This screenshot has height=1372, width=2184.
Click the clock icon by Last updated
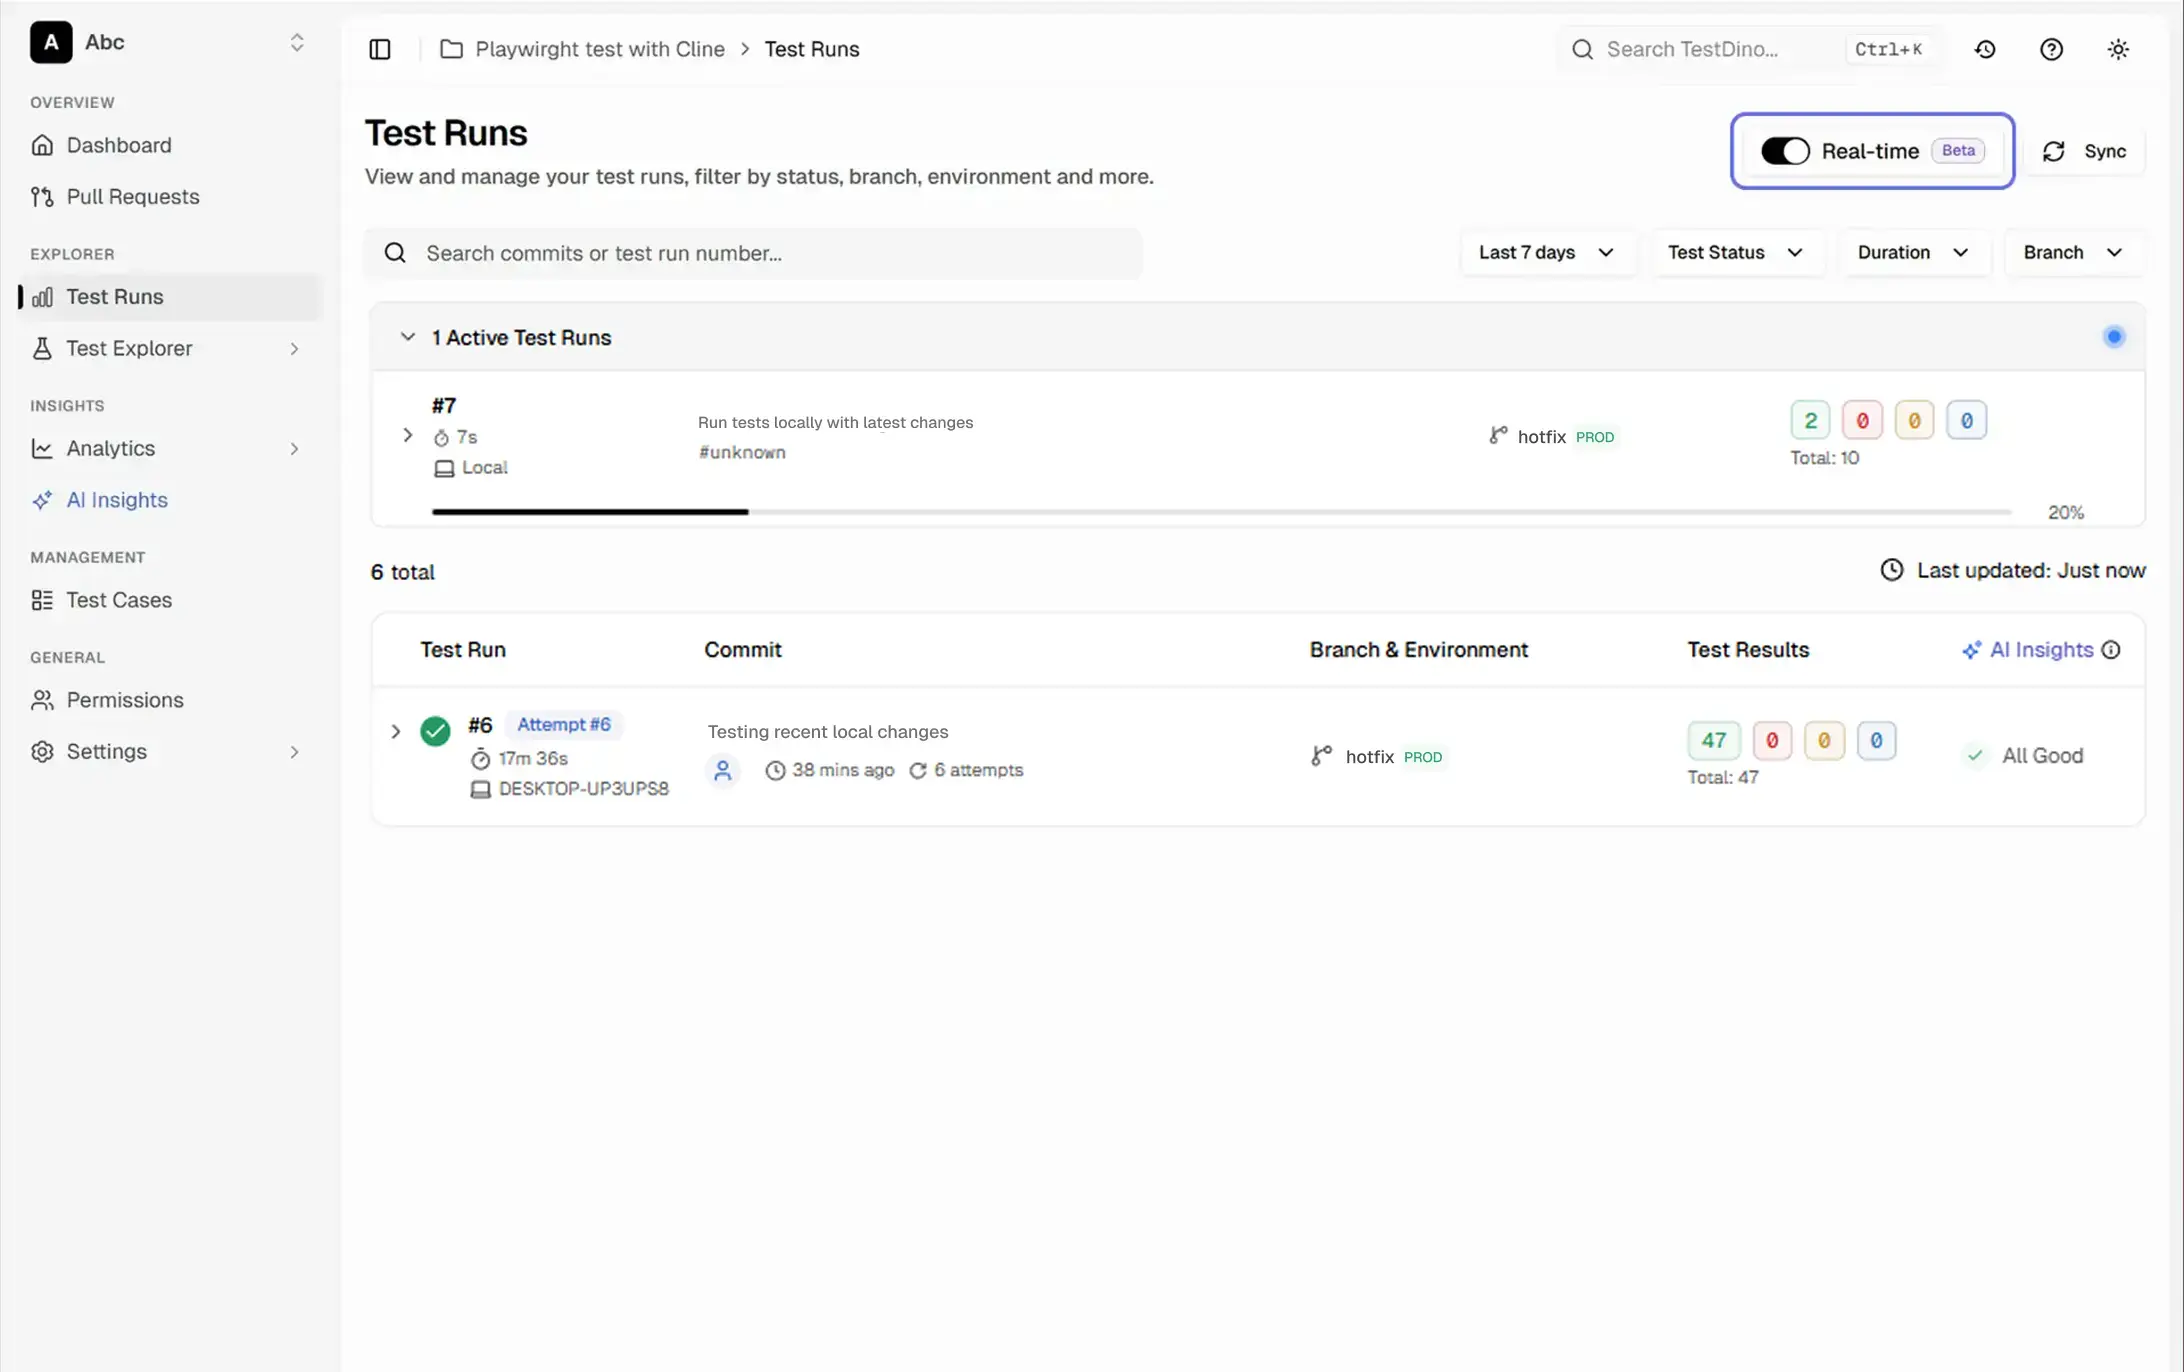1892,570
